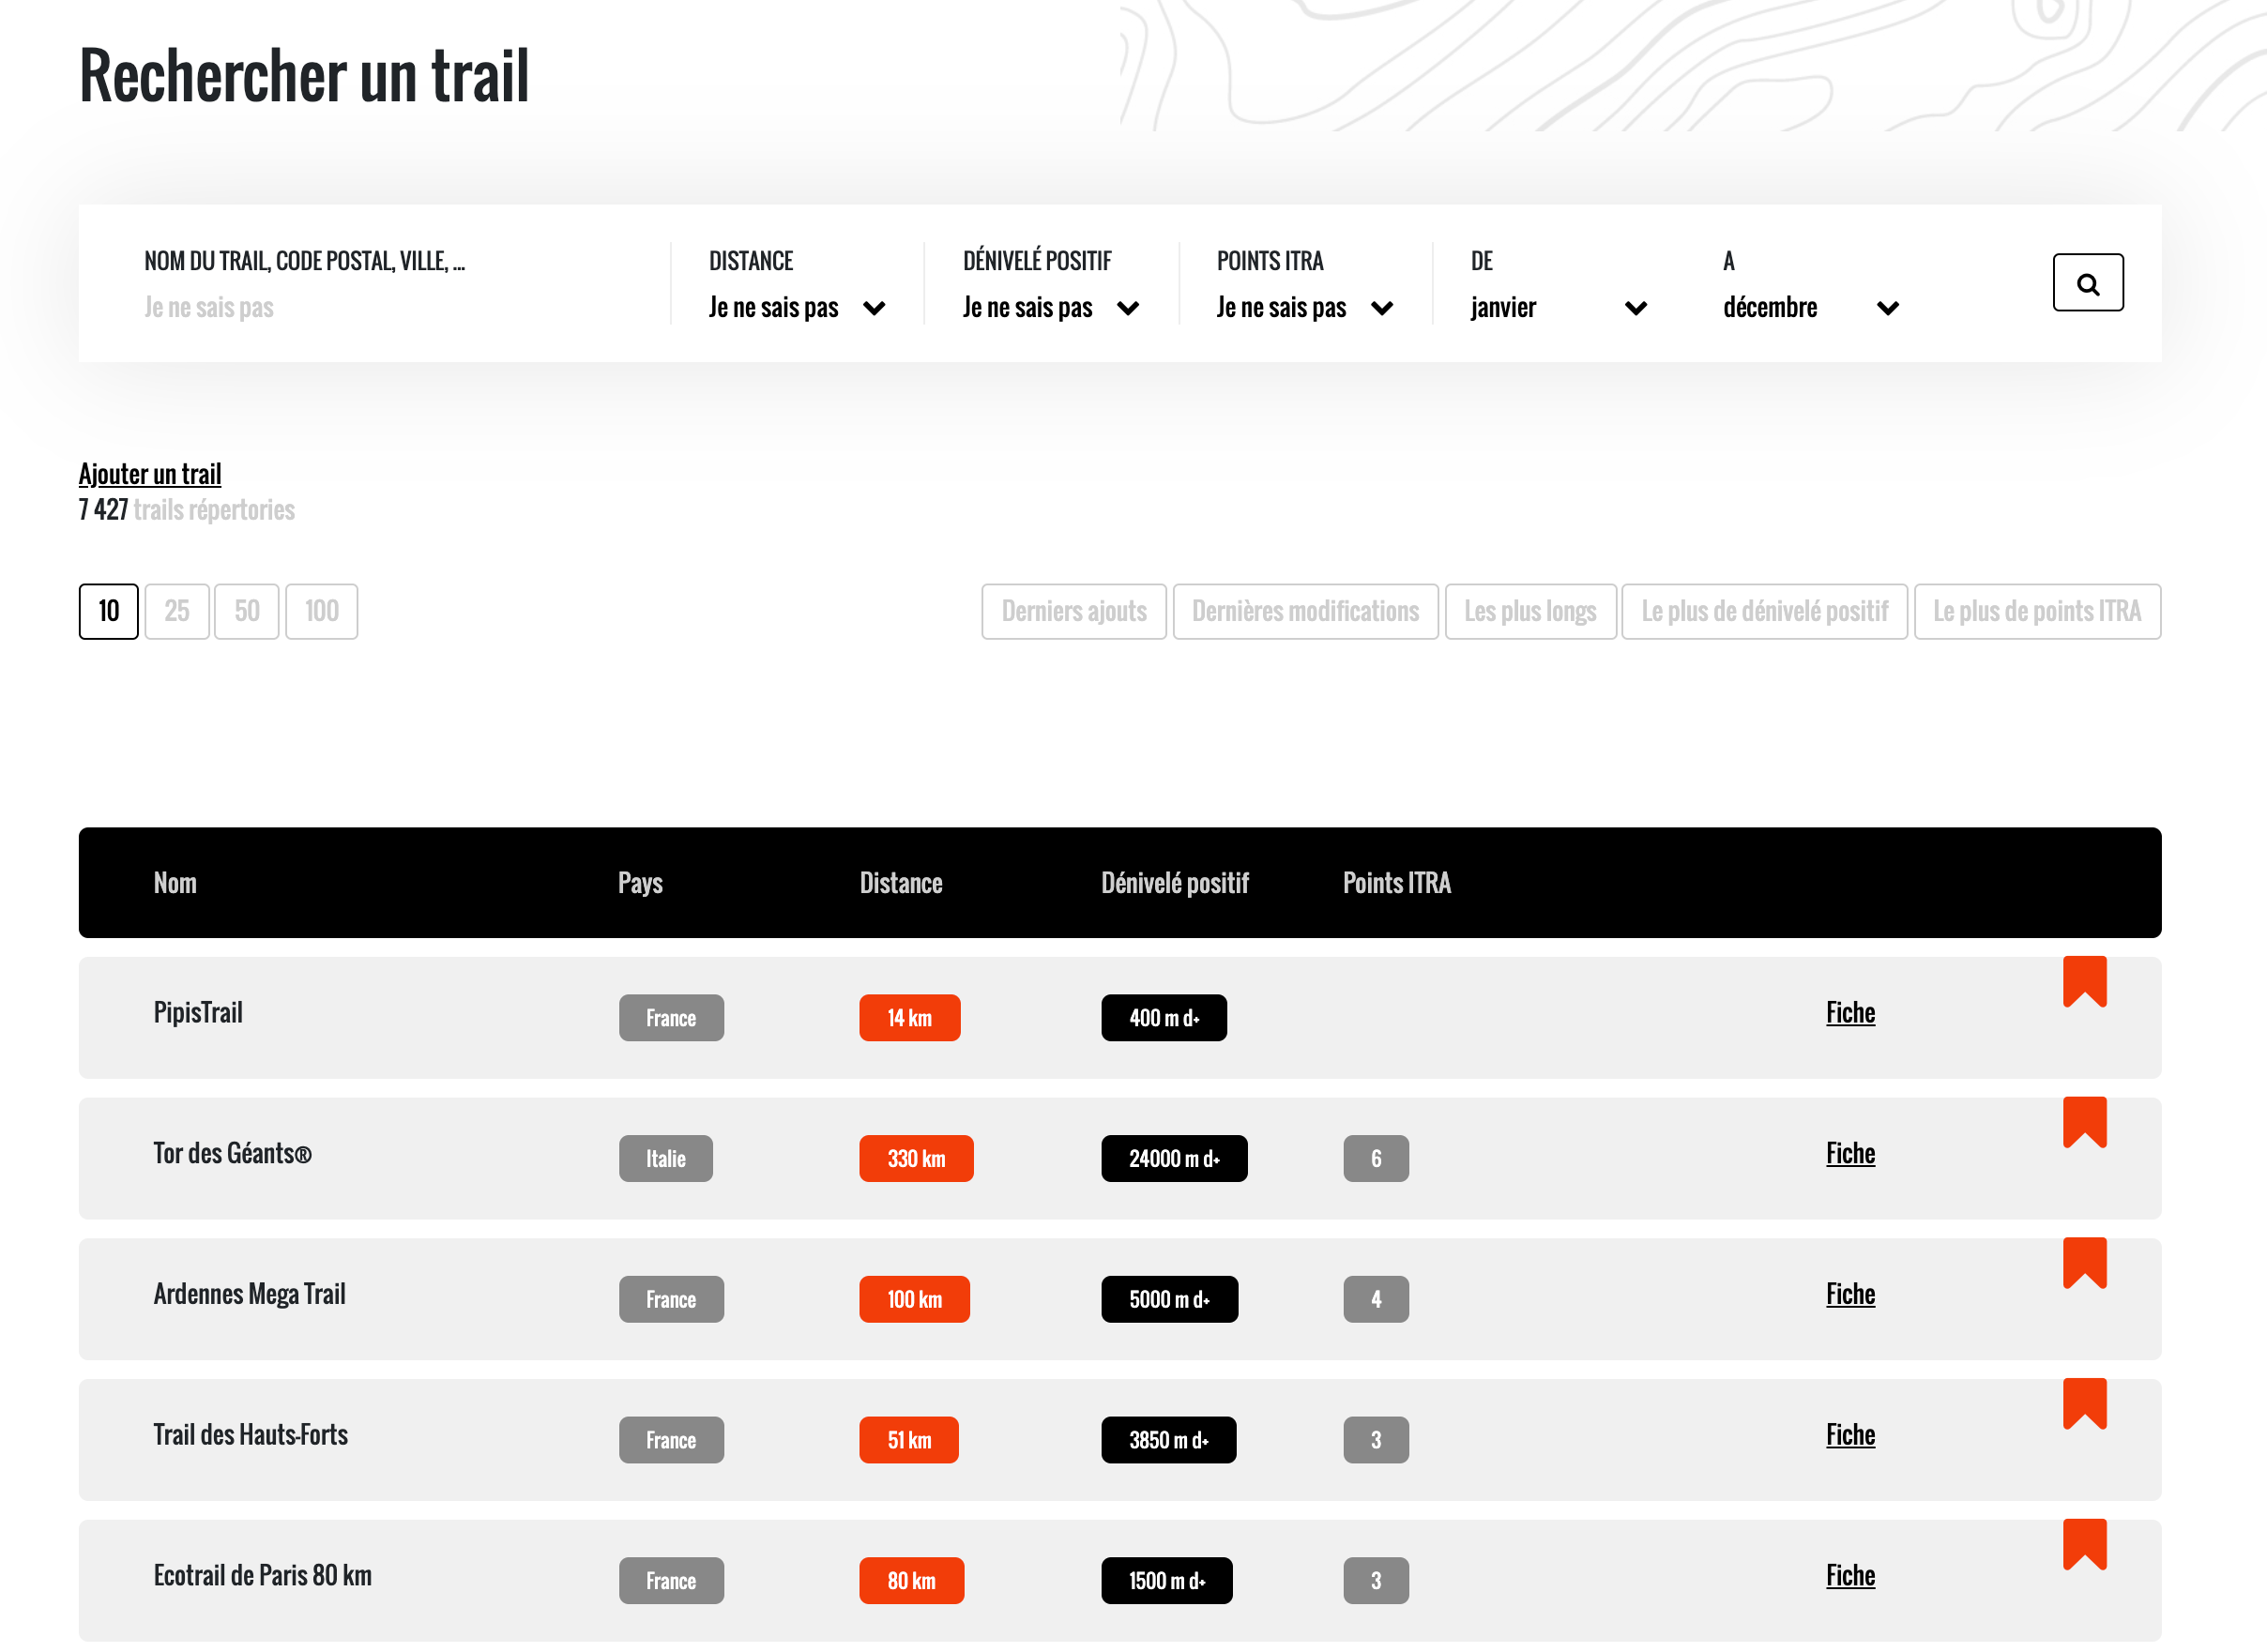Viewport: 2267px width, 1652px height.
Task: Click the Ardennes Mega Trail name
Action: [x=249, y=1295]
